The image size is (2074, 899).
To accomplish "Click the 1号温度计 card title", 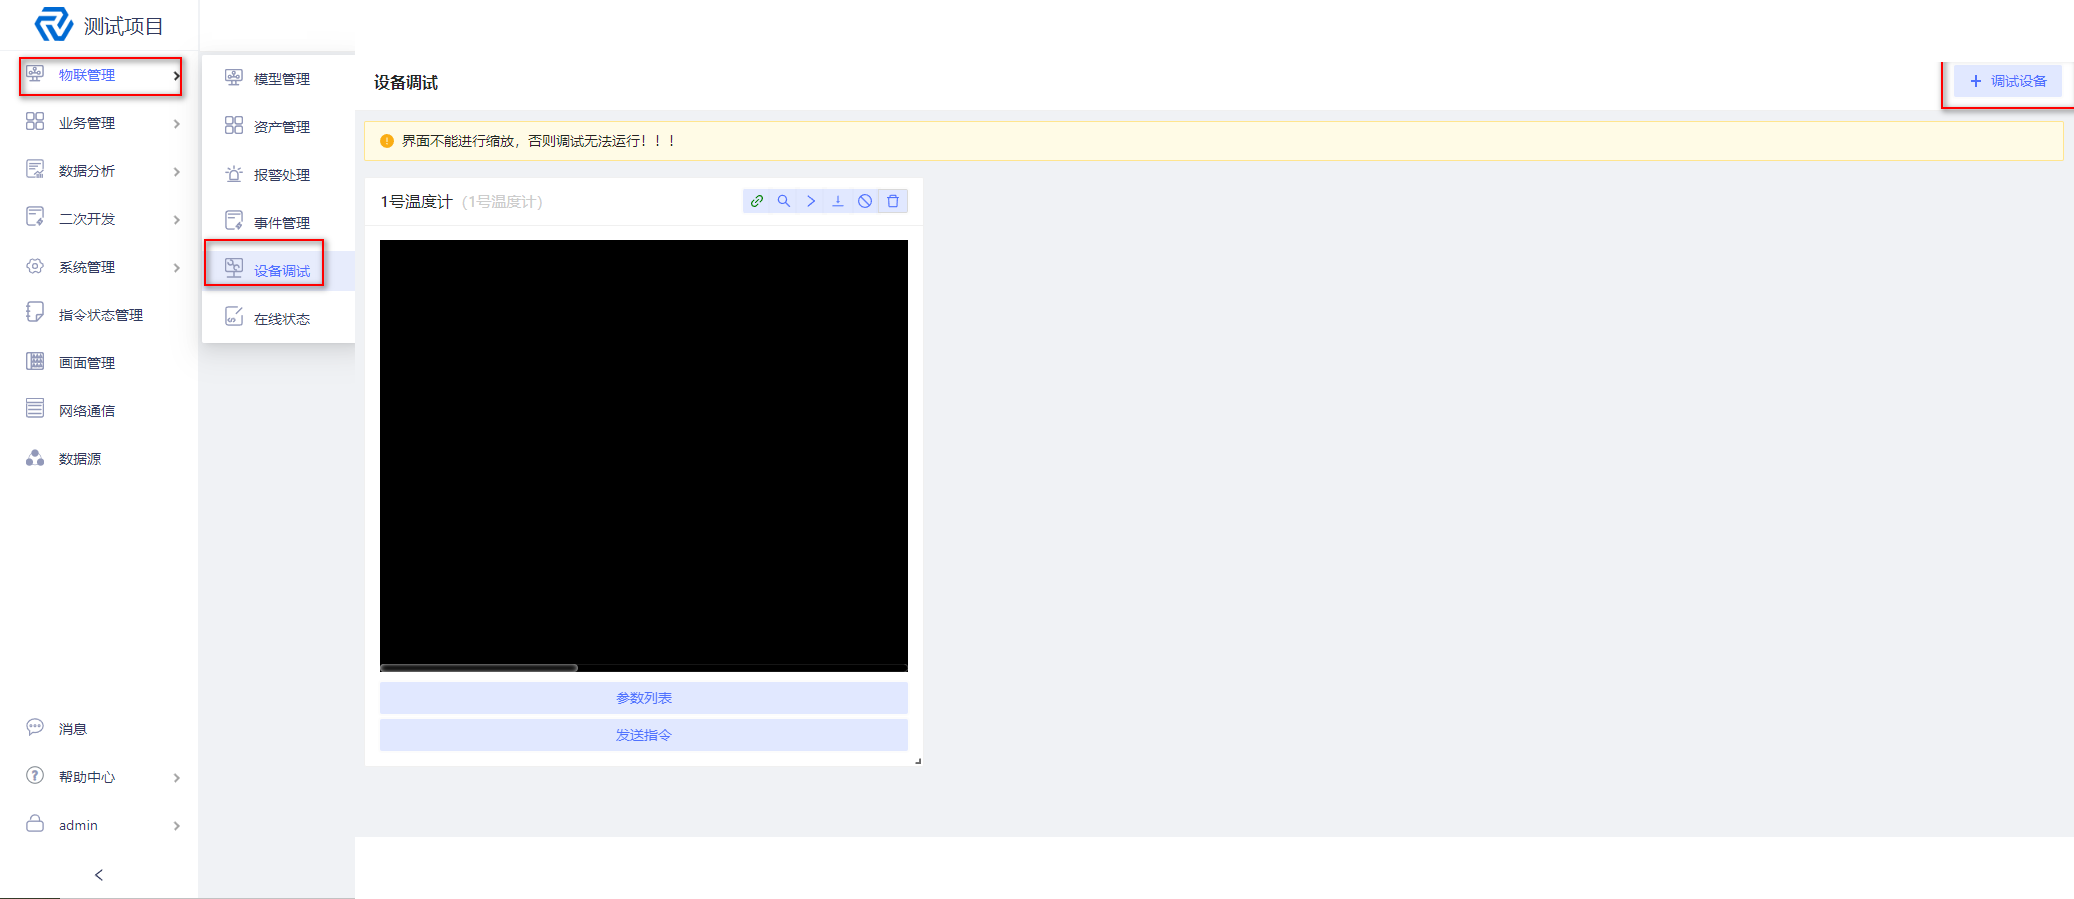I will pyautogui.click(x=416, y=202).
